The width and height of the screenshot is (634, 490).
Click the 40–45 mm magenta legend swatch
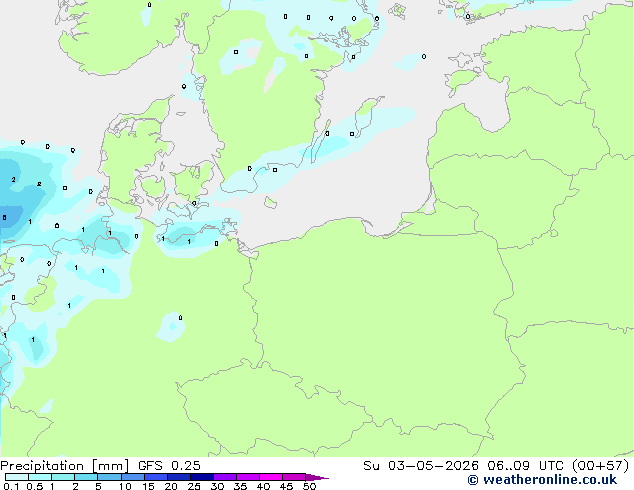(271, 477)
